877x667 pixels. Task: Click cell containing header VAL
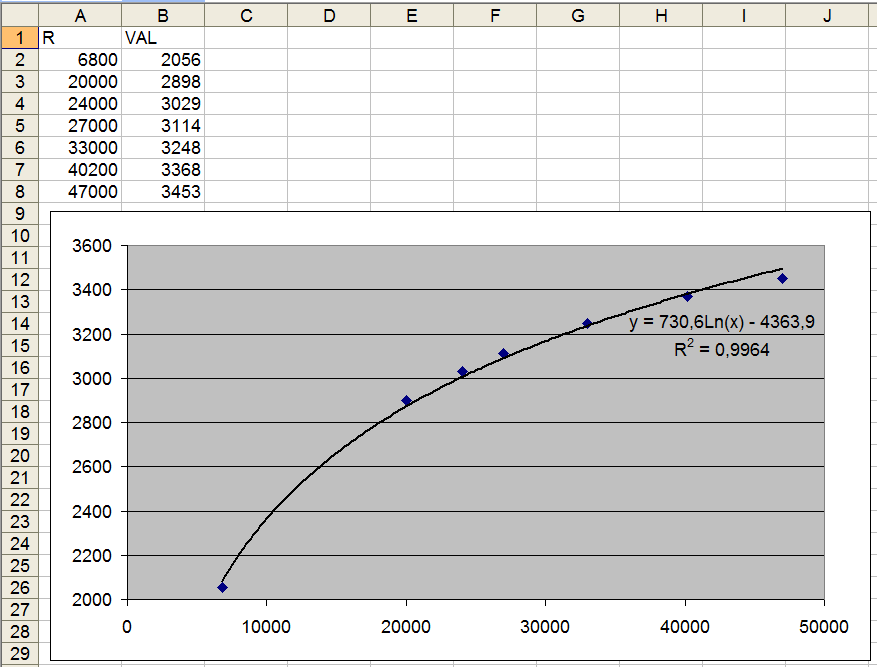pos(163,37)
